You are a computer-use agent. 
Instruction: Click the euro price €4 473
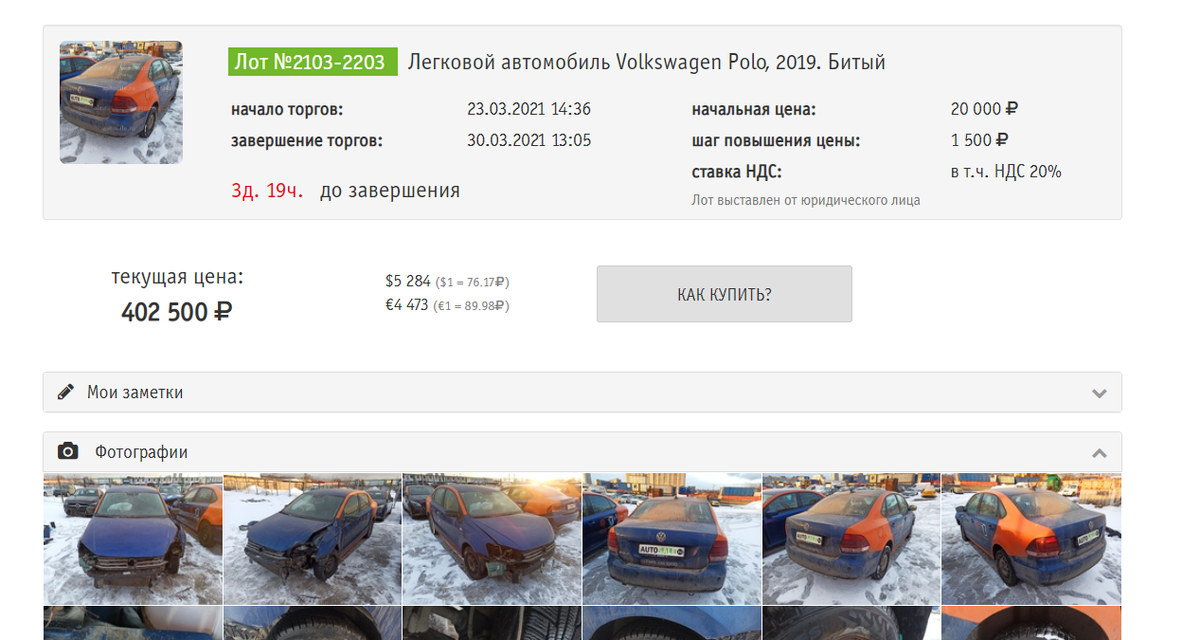point(408,305)
